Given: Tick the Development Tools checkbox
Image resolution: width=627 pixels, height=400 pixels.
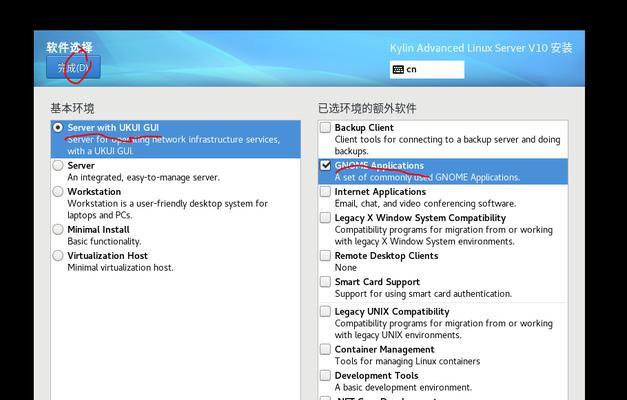Looking at the screenshot, I should point(325,376).
